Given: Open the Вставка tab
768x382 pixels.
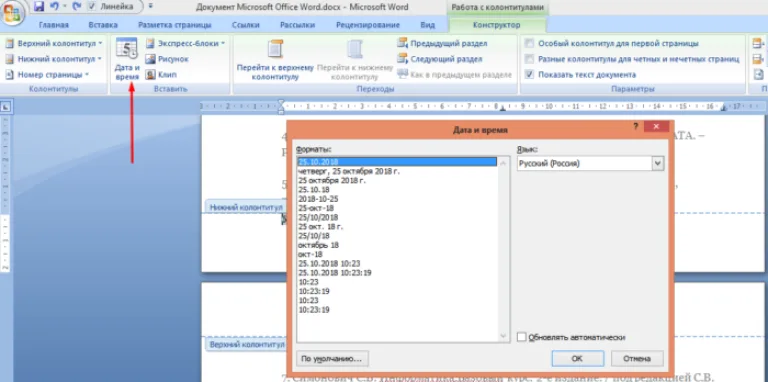Looking at the screenshot, I should 103,25.
